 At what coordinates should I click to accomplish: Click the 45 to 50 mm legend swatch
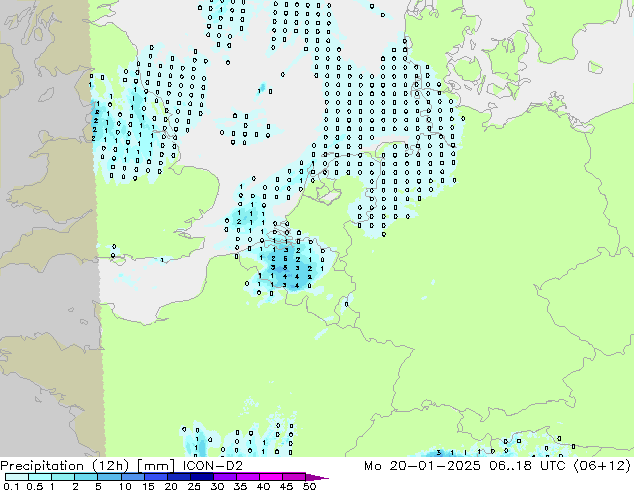(x=294, y=477)
